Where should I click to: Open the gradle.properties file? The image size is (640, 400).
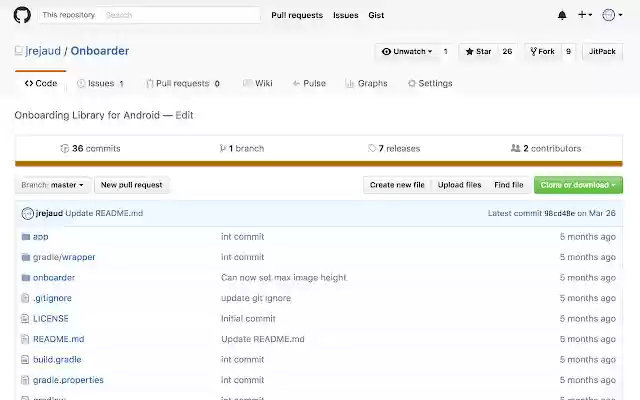68,380
